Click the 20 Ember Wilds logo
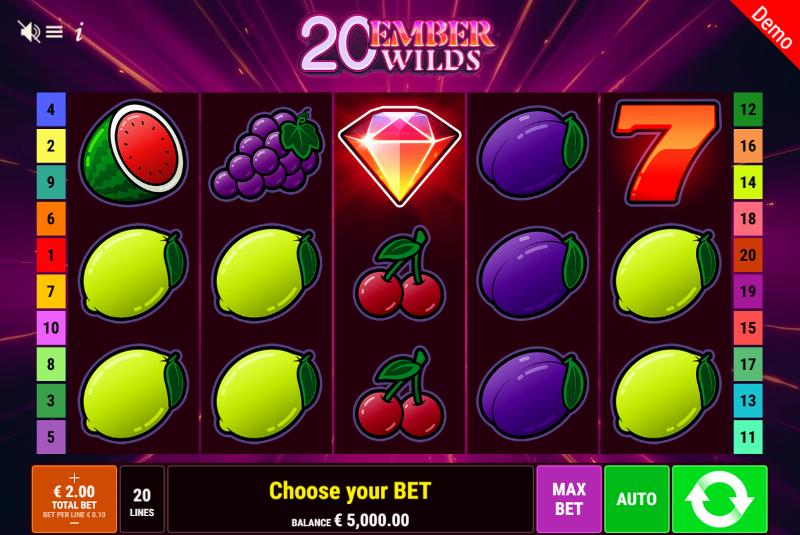This screenshot has width=800, height=535. tap(397, 43)
